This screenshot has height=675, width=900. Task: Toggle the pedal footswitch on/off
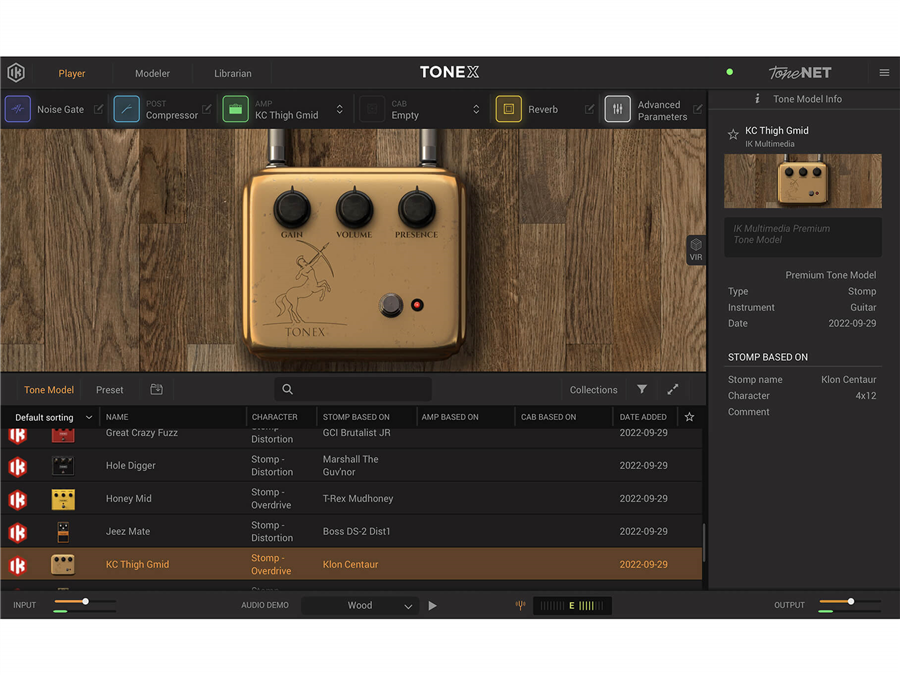tap(391, 304)
